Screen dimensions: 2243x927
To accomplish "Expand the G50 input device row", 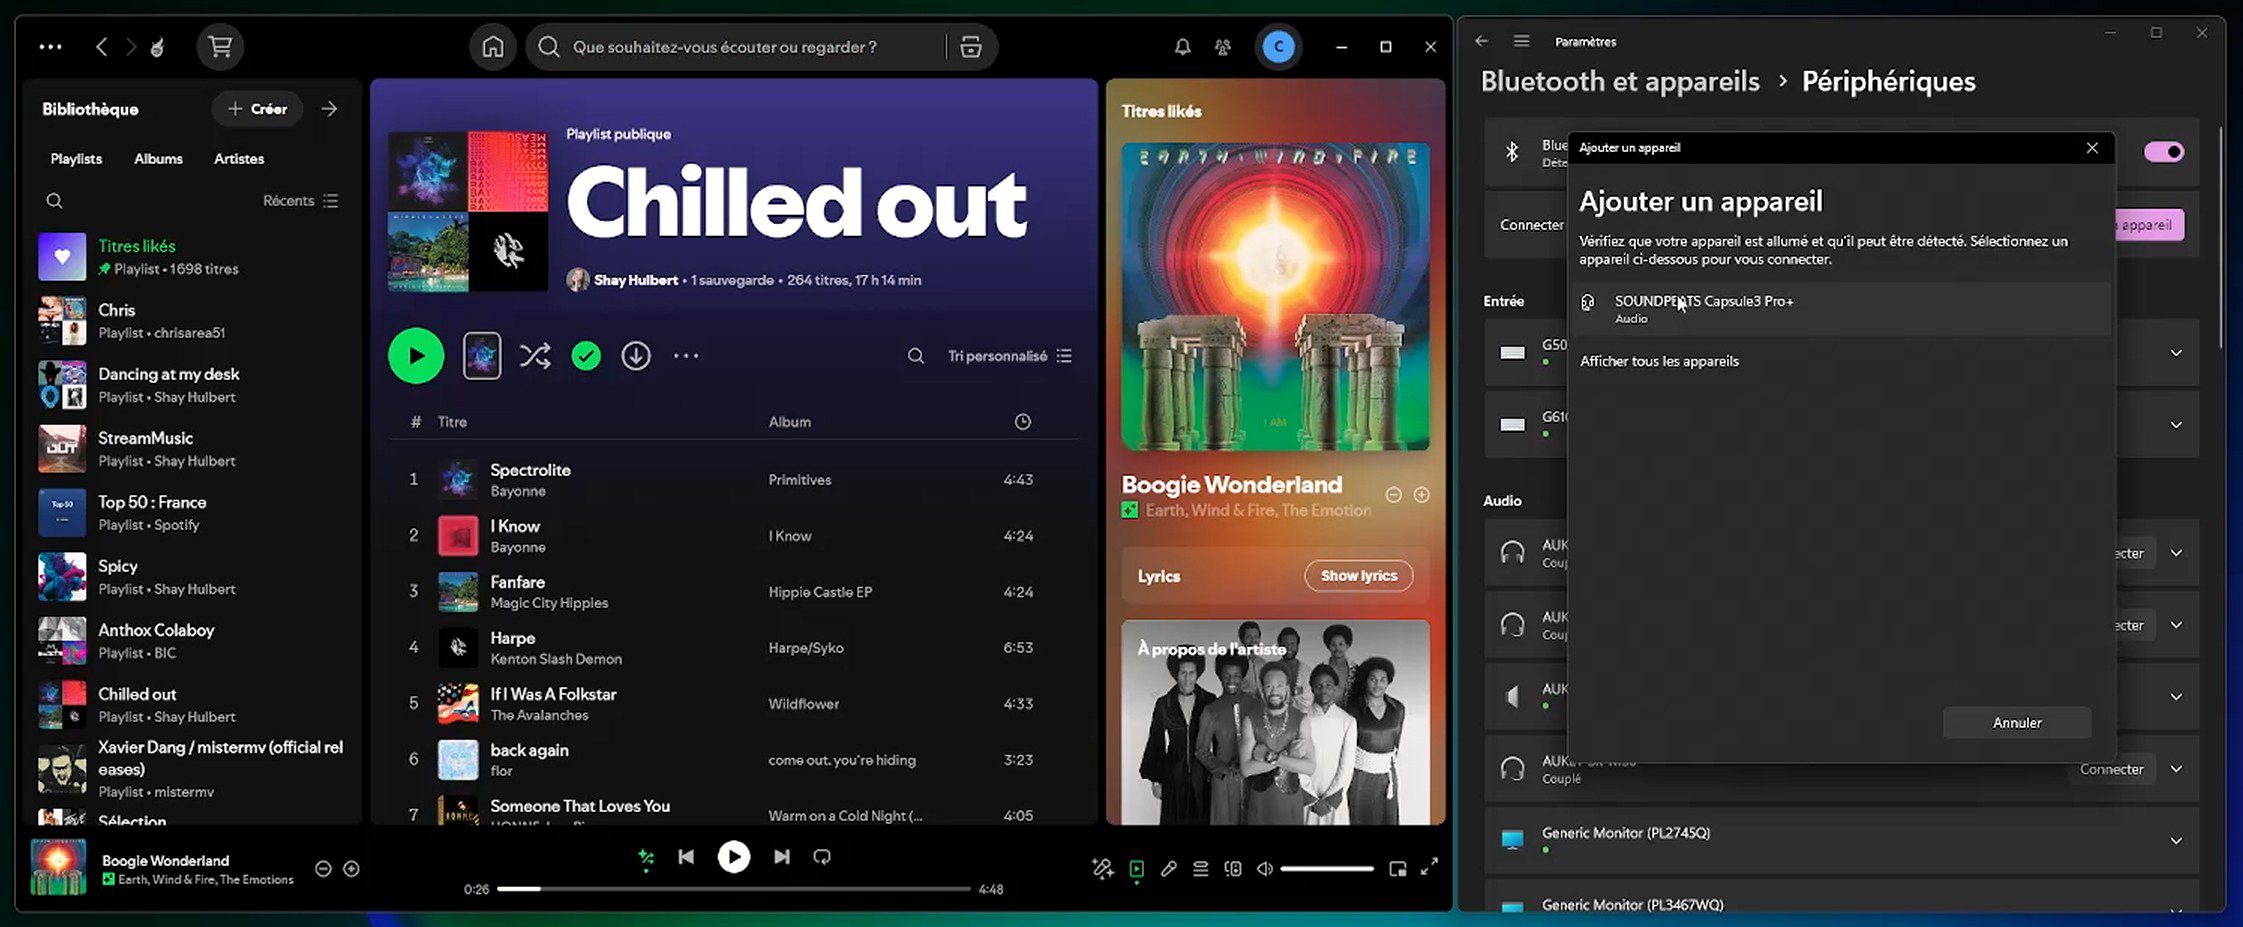I will tap(2176, 353).
